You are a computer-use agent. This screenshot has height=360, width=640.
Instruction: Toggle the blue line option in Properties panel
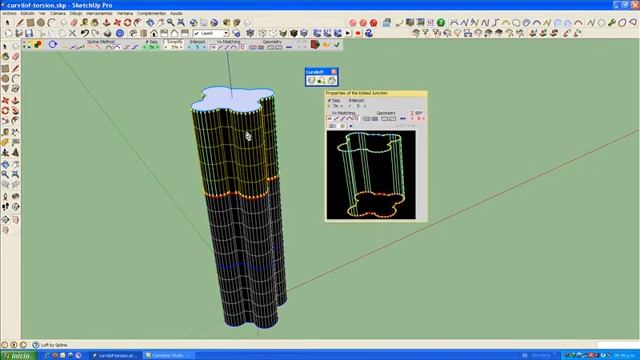click(403, 119)
